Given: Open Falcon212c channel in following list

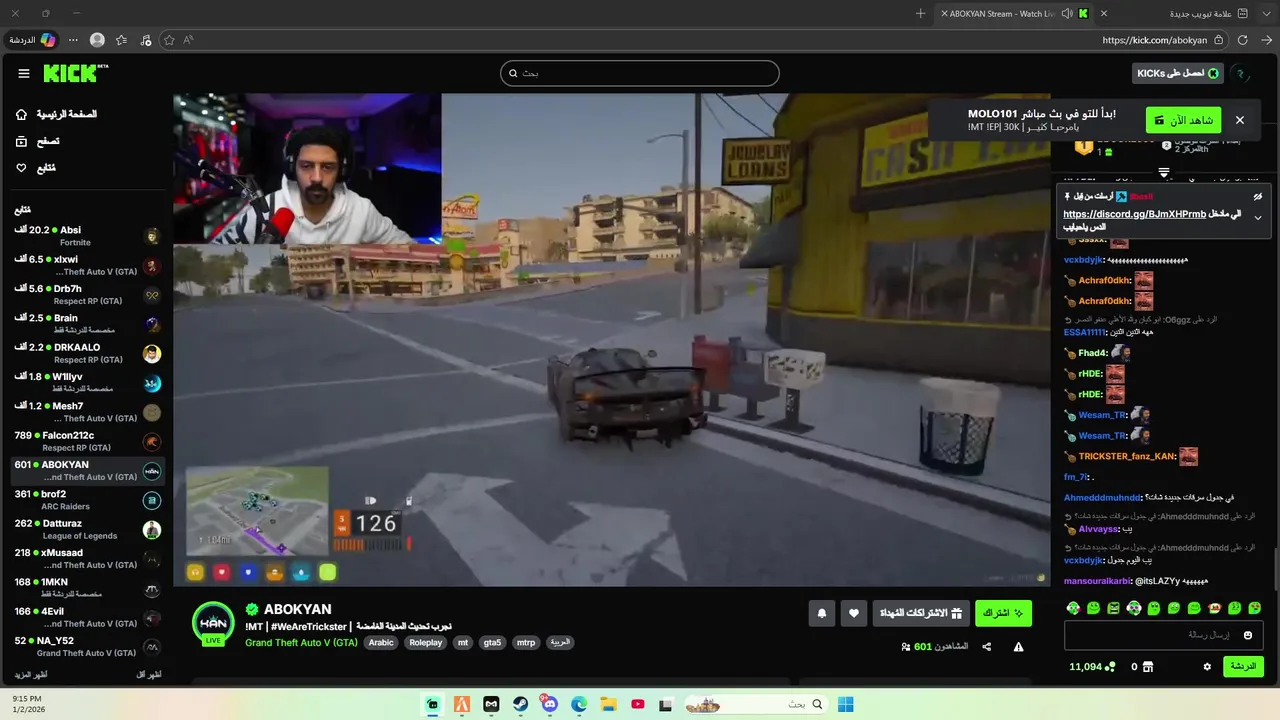Looking at the screenshot, I should [x=88, y=441].
